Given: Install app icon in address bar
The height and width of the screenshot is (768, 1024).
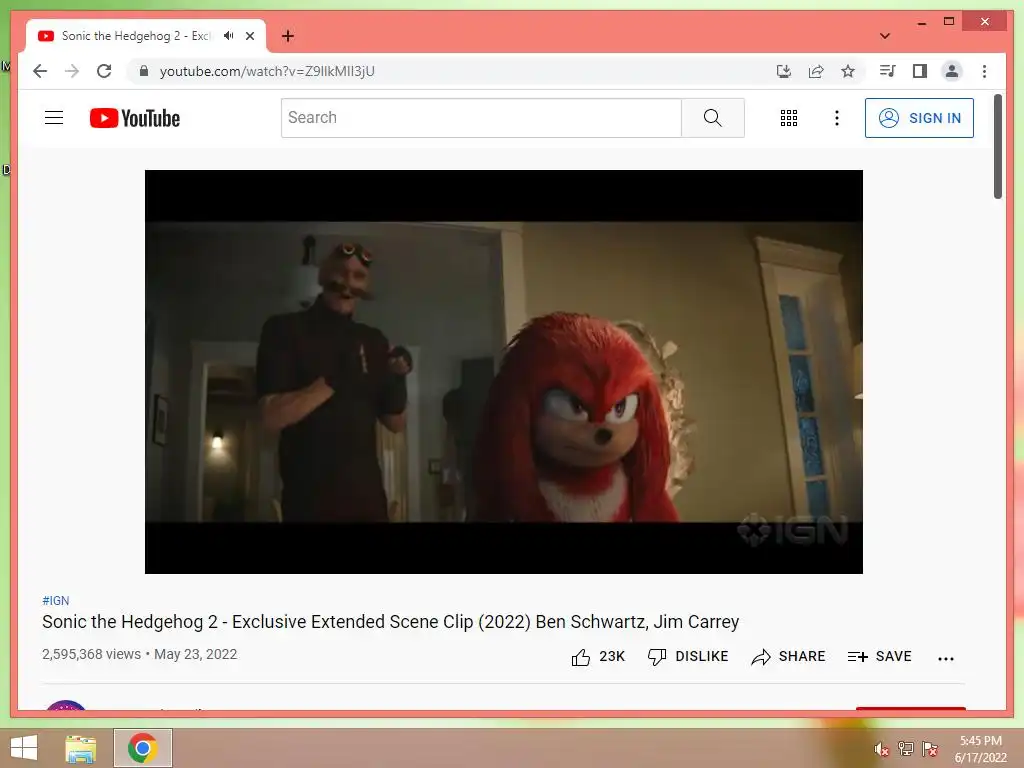Looking at the screenshot, I should 784,71.
